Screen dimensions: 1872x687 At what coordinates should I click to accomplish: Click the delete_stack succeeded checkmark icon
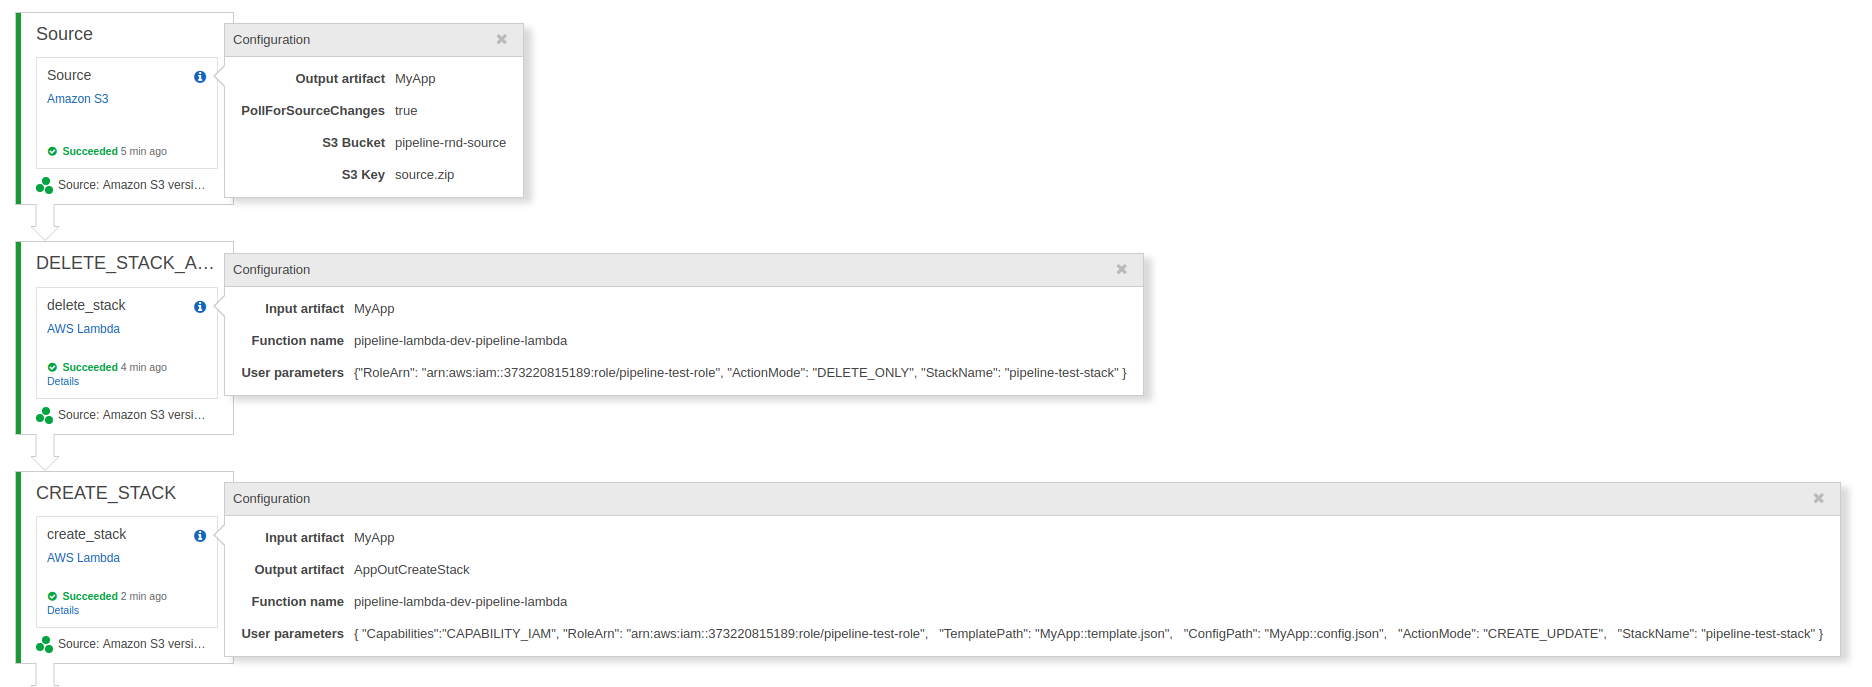pyautogui.click(x=52, y=368)
